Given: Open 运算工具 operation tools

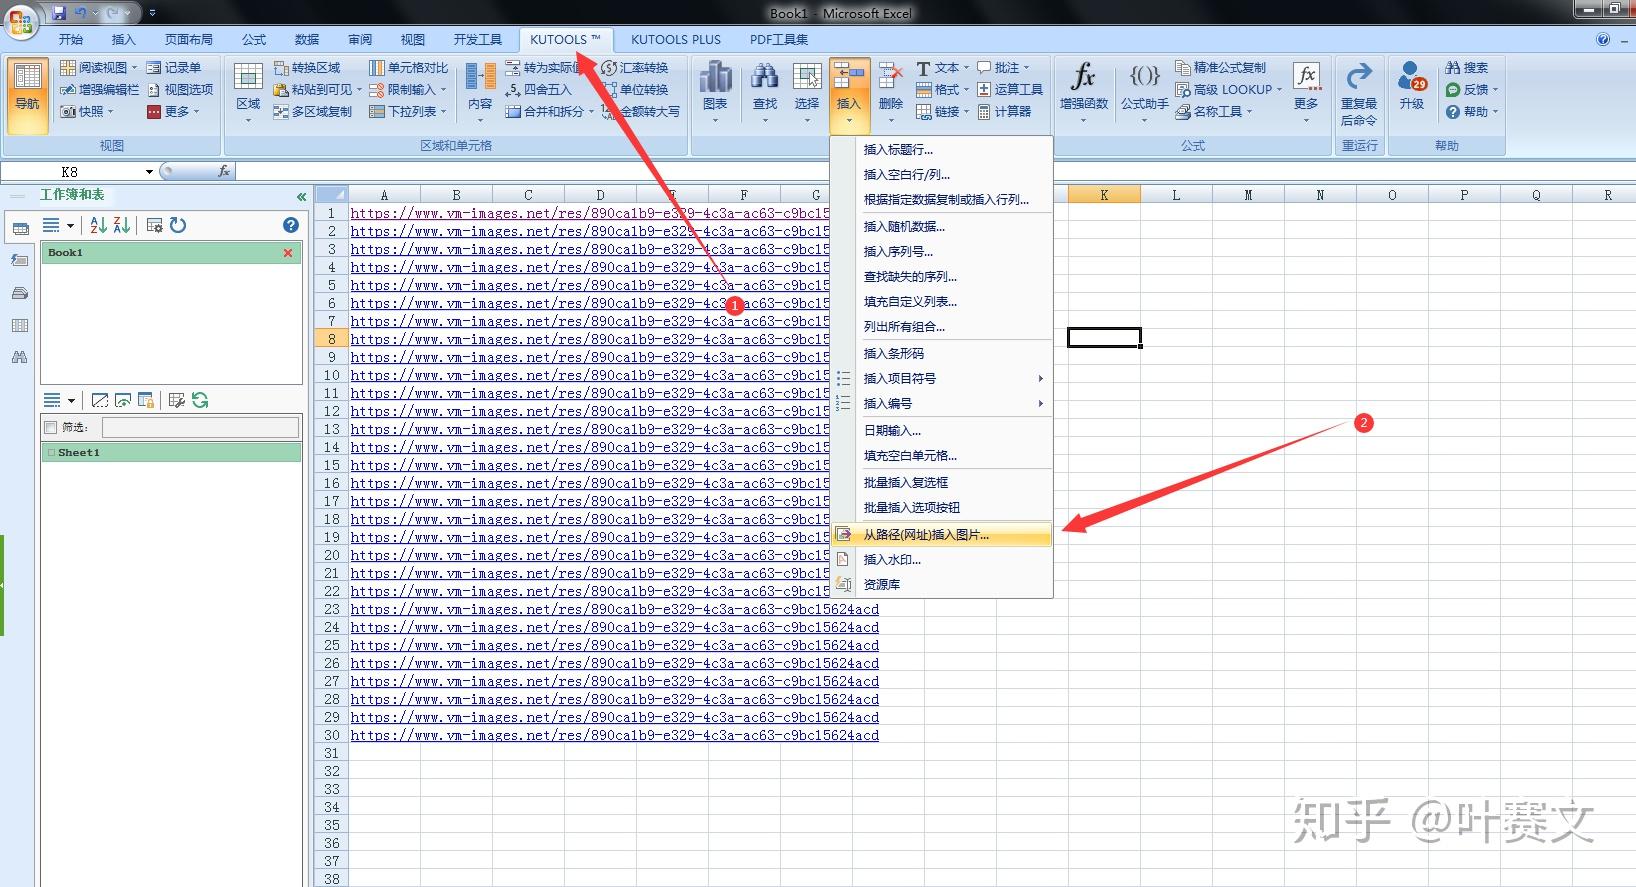Looking at the screenshot, I should pos(1010,89).
